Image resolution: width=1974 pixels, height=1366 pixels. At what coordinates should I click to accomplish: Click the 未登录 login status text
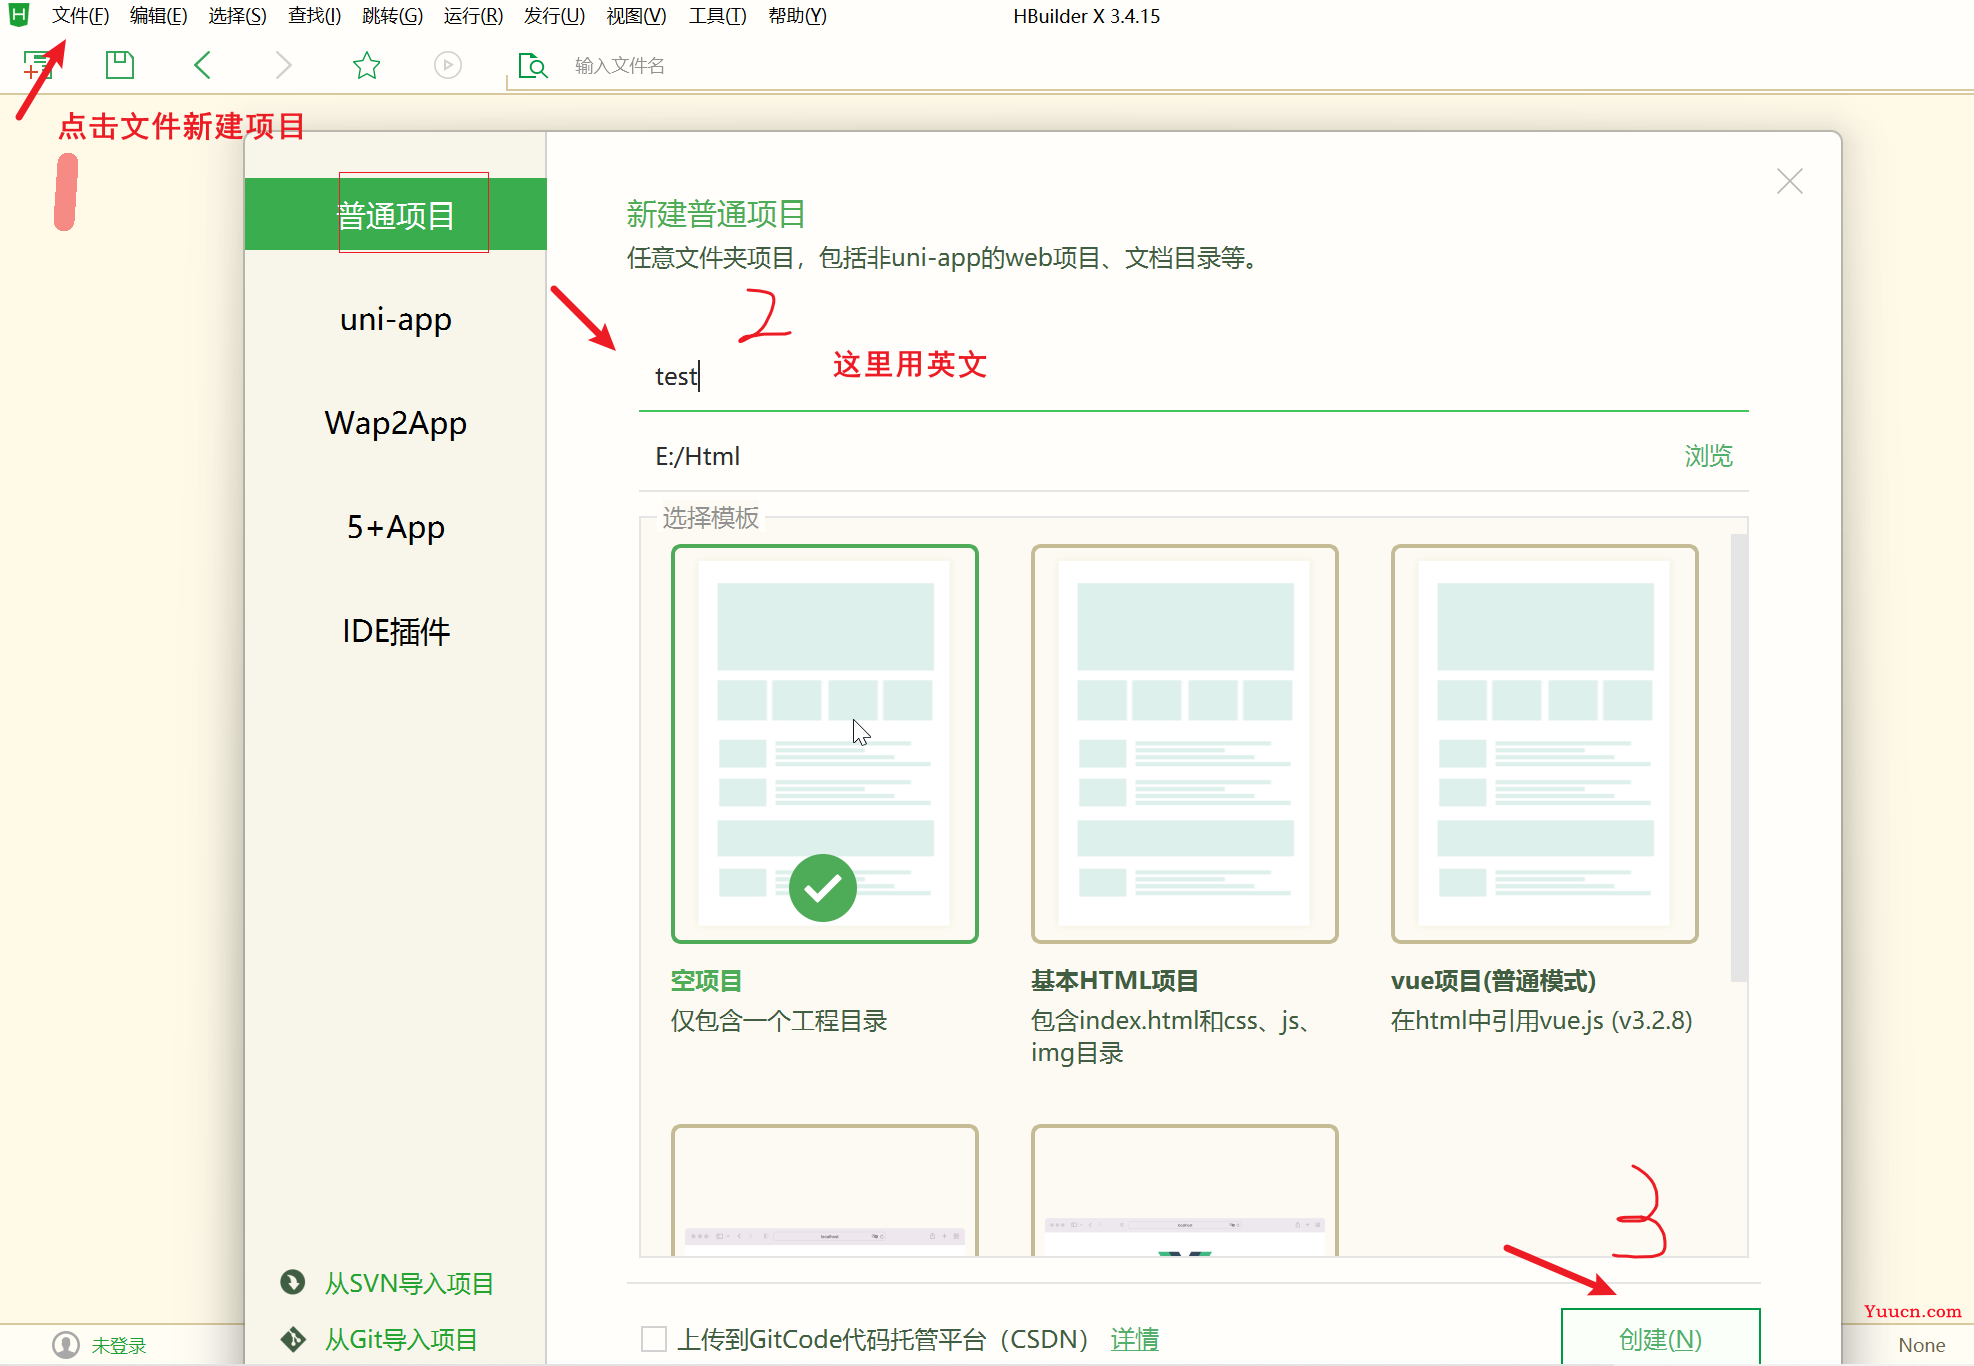pos(119,1346)
